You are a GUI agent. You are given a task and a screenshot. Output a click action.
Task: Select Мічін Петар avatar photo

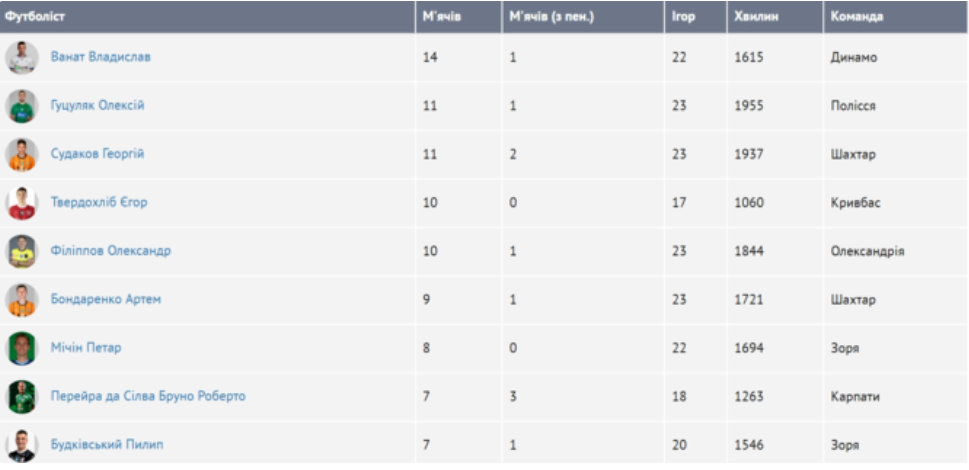point(22,348)
